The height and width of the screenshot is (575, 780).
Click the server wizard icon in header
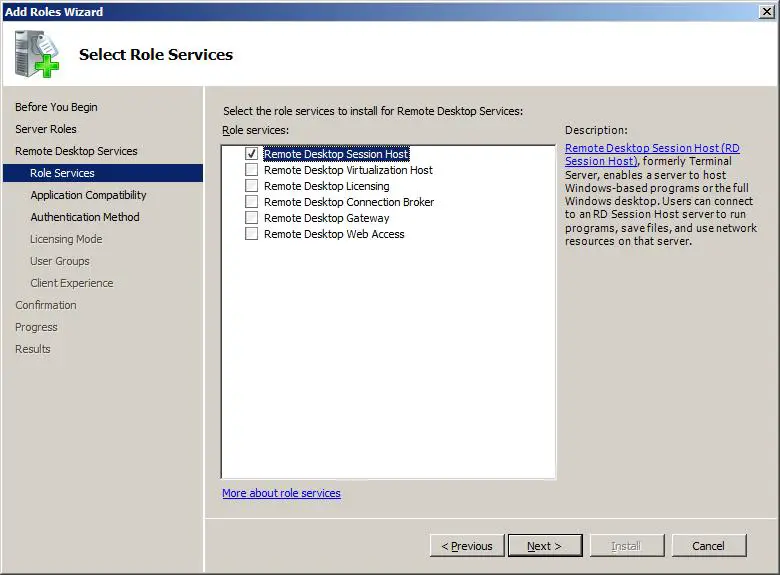[x=37, y=54]
